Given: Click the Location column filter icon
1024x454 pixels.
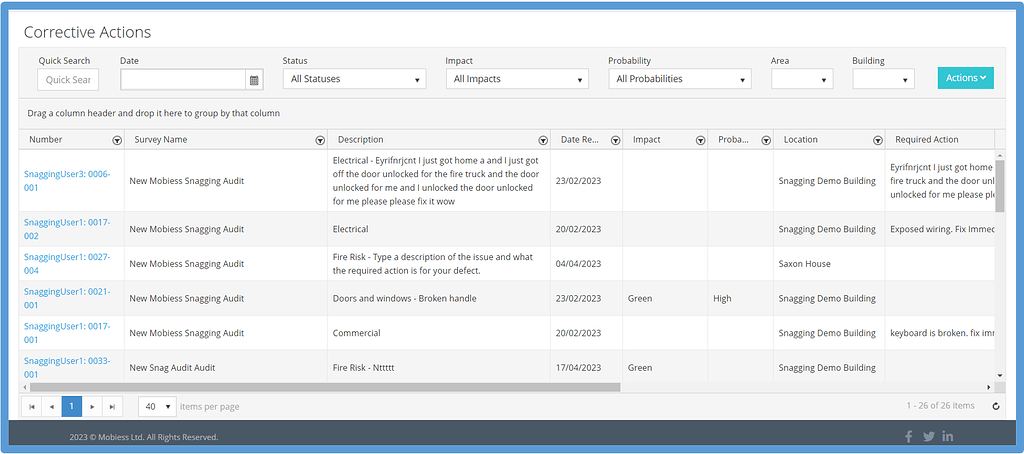Looking at the screenshot, I should coord(877,140).
